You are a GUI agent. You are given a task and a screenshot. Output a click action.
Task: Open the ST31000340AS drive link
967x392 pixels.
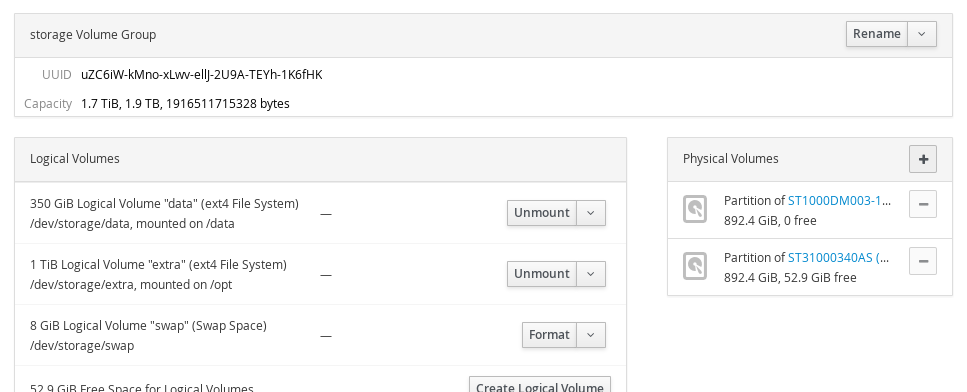point(839,257)
